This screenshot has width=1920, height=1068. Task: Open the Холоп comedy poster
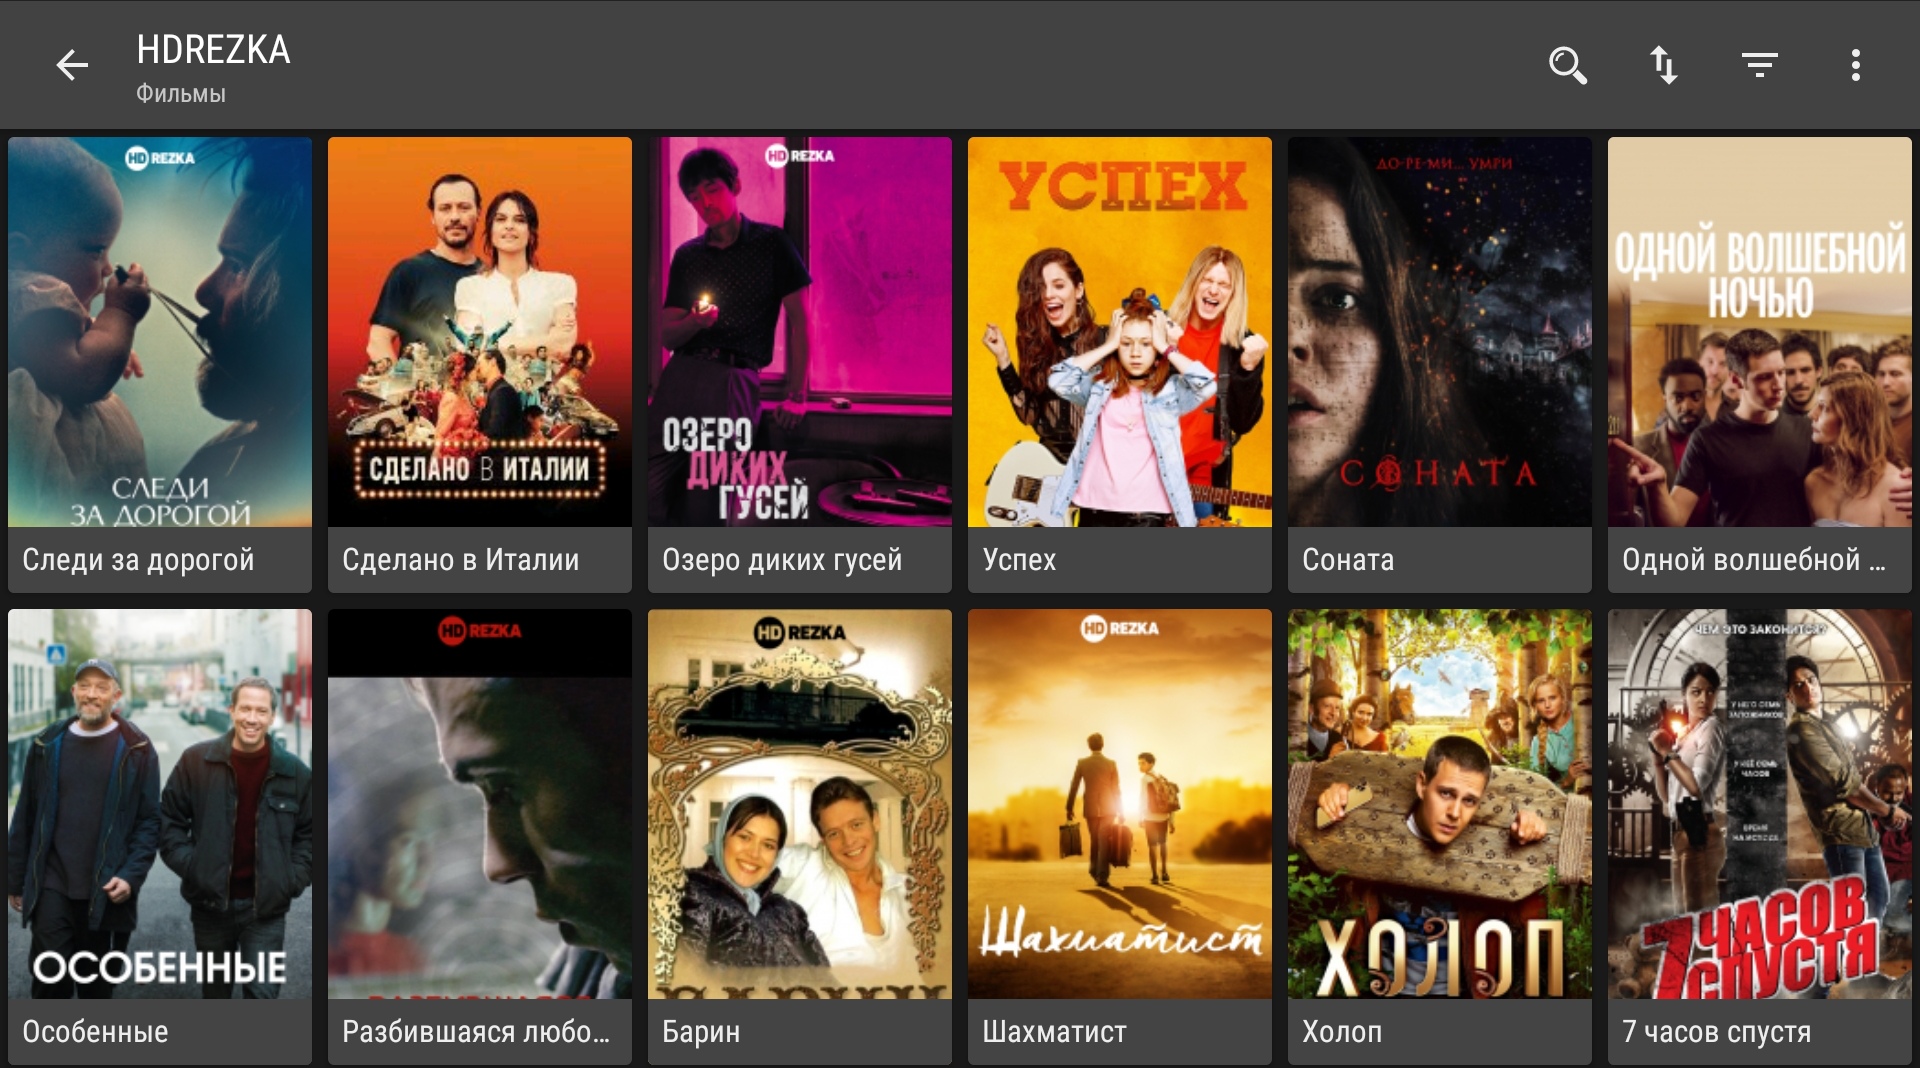[x=1440, y=804]
